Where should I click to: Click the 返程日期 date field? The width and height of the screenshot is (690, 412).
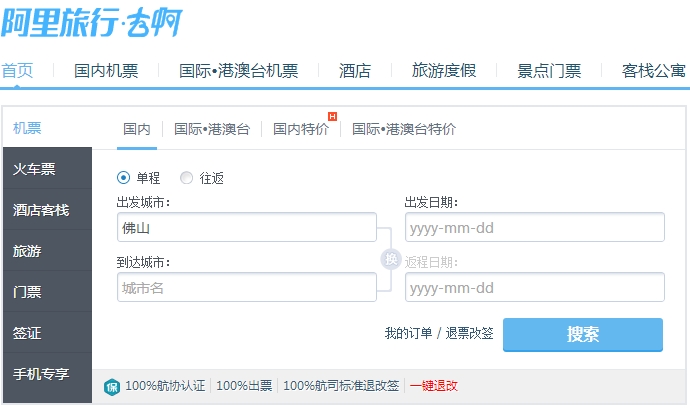click(x=535, y=287)
